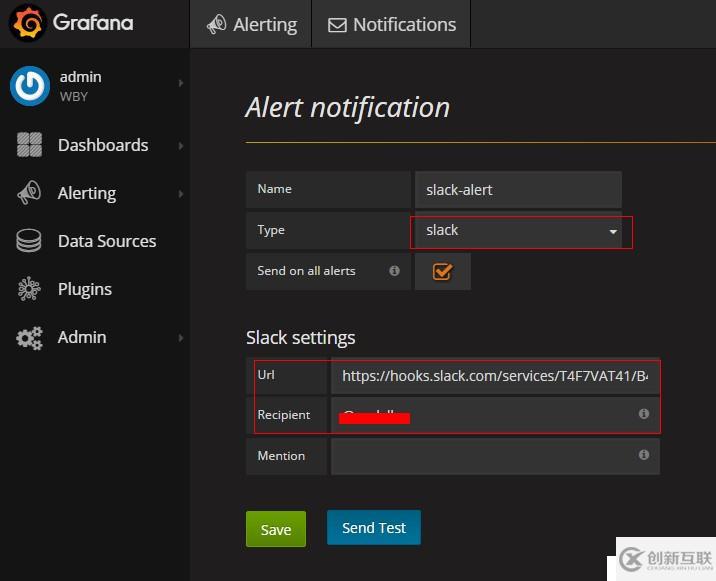Click the Mention field label

pos(281,456)
